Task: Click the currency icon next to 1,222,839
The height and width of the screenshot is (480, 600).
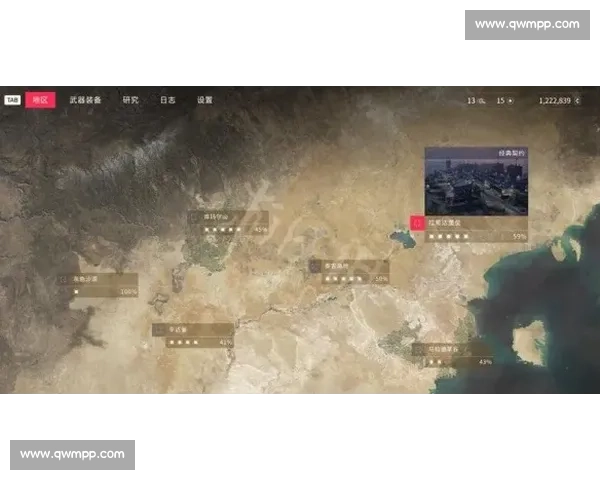Action: tap(577, 101)
